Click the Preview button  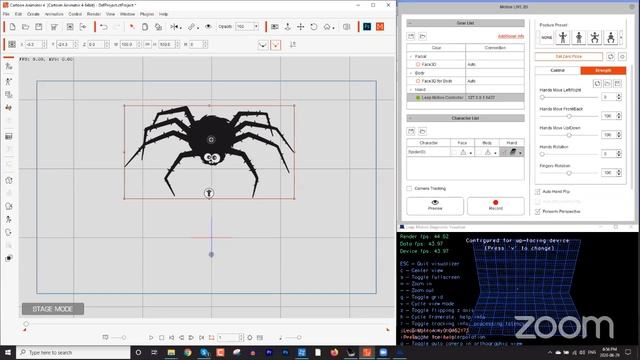435,205
